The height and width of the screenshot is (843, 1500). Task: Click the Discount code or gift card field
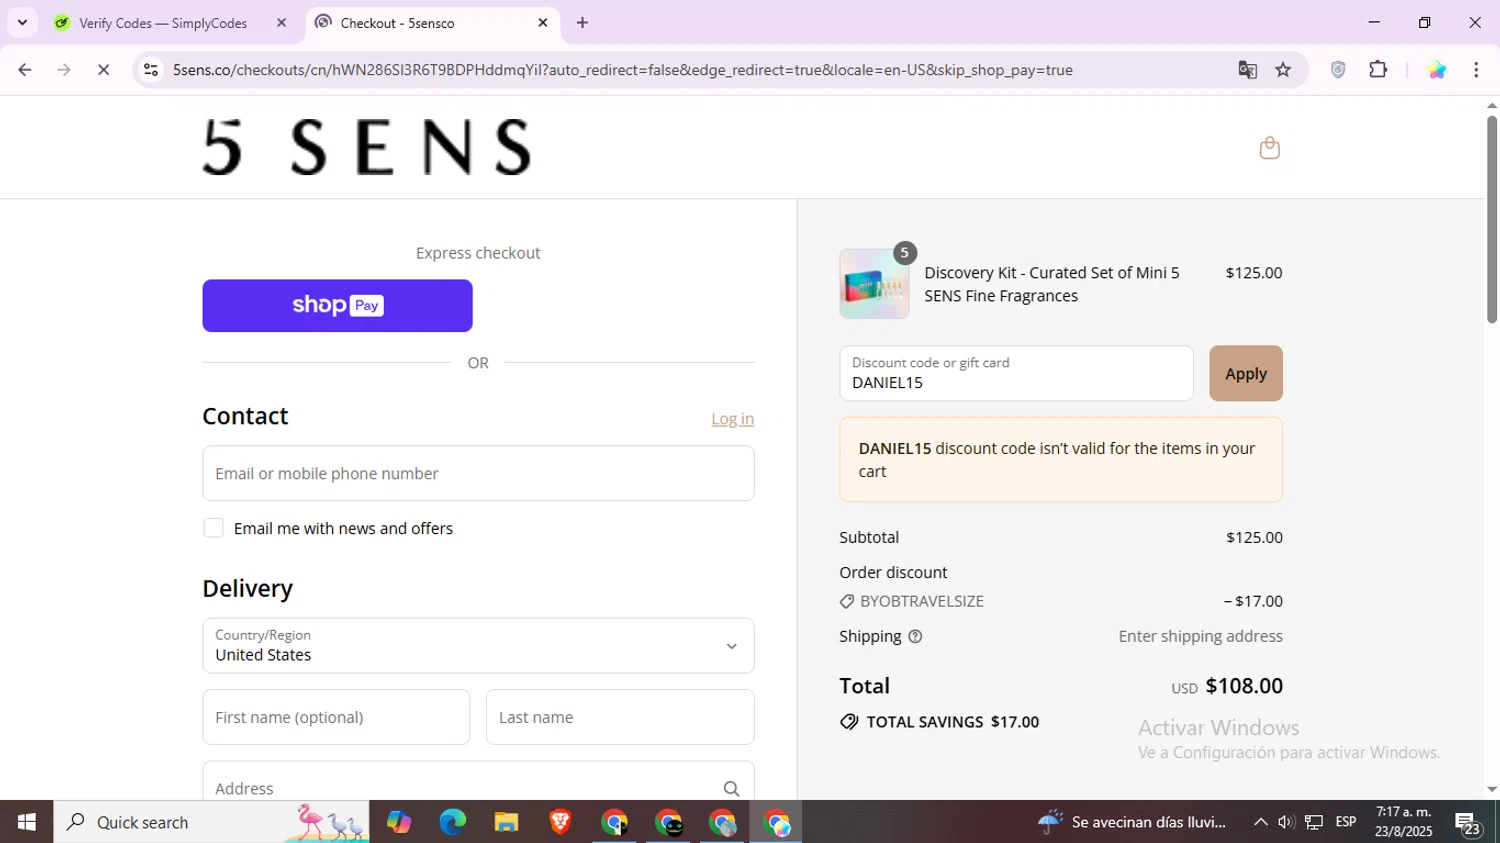coord(1016,373)
